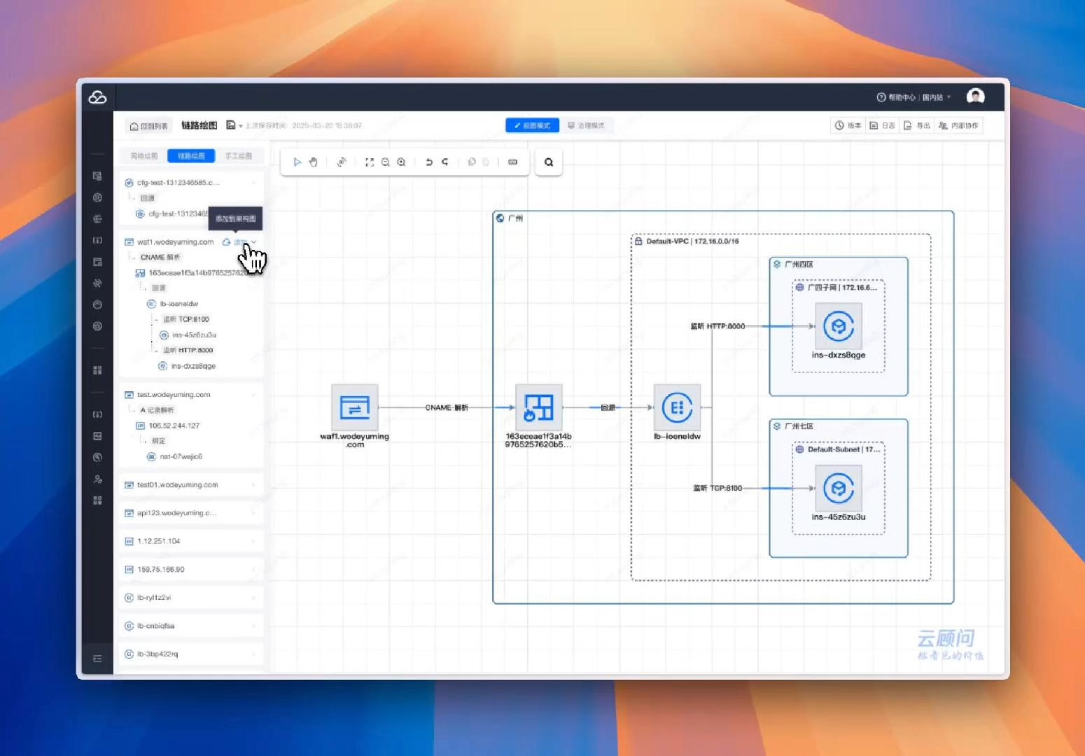Viewport: 1085px width, 756px height.
Task: Redo the last canvas action
Action: click(x=445, y=162)
